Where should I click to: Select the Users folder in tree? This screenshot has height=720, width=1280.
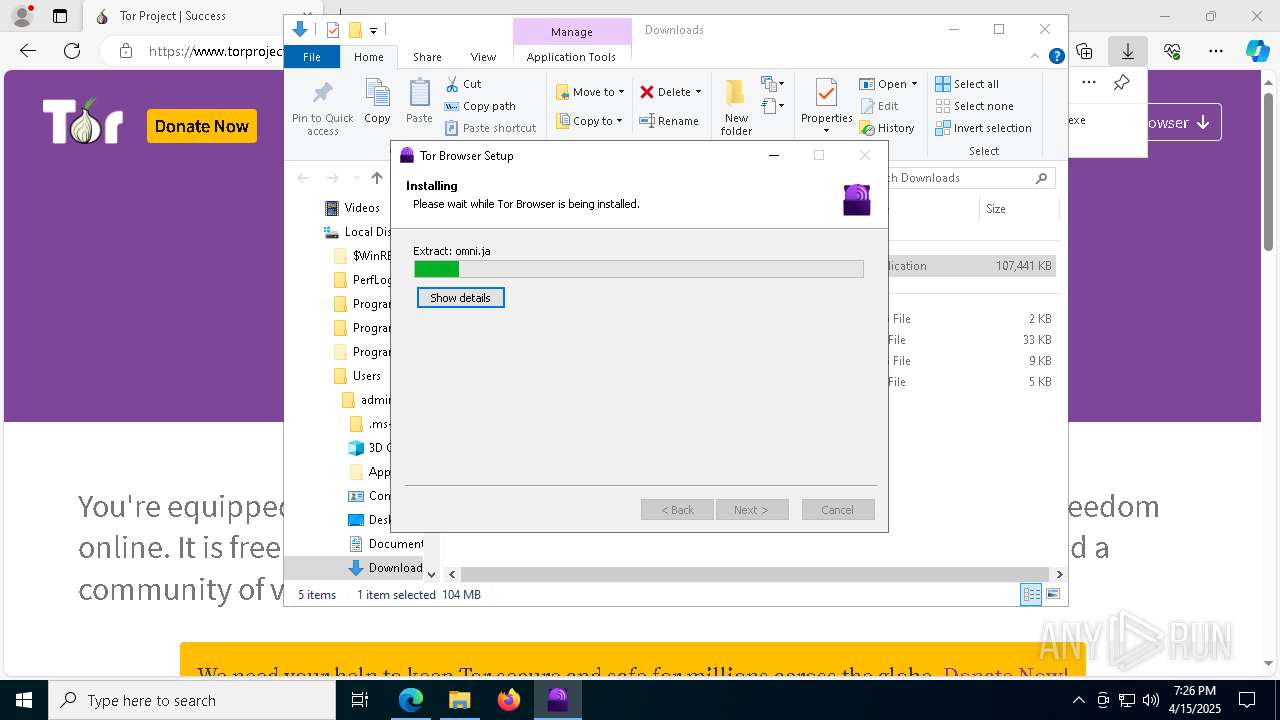point(357,376)
